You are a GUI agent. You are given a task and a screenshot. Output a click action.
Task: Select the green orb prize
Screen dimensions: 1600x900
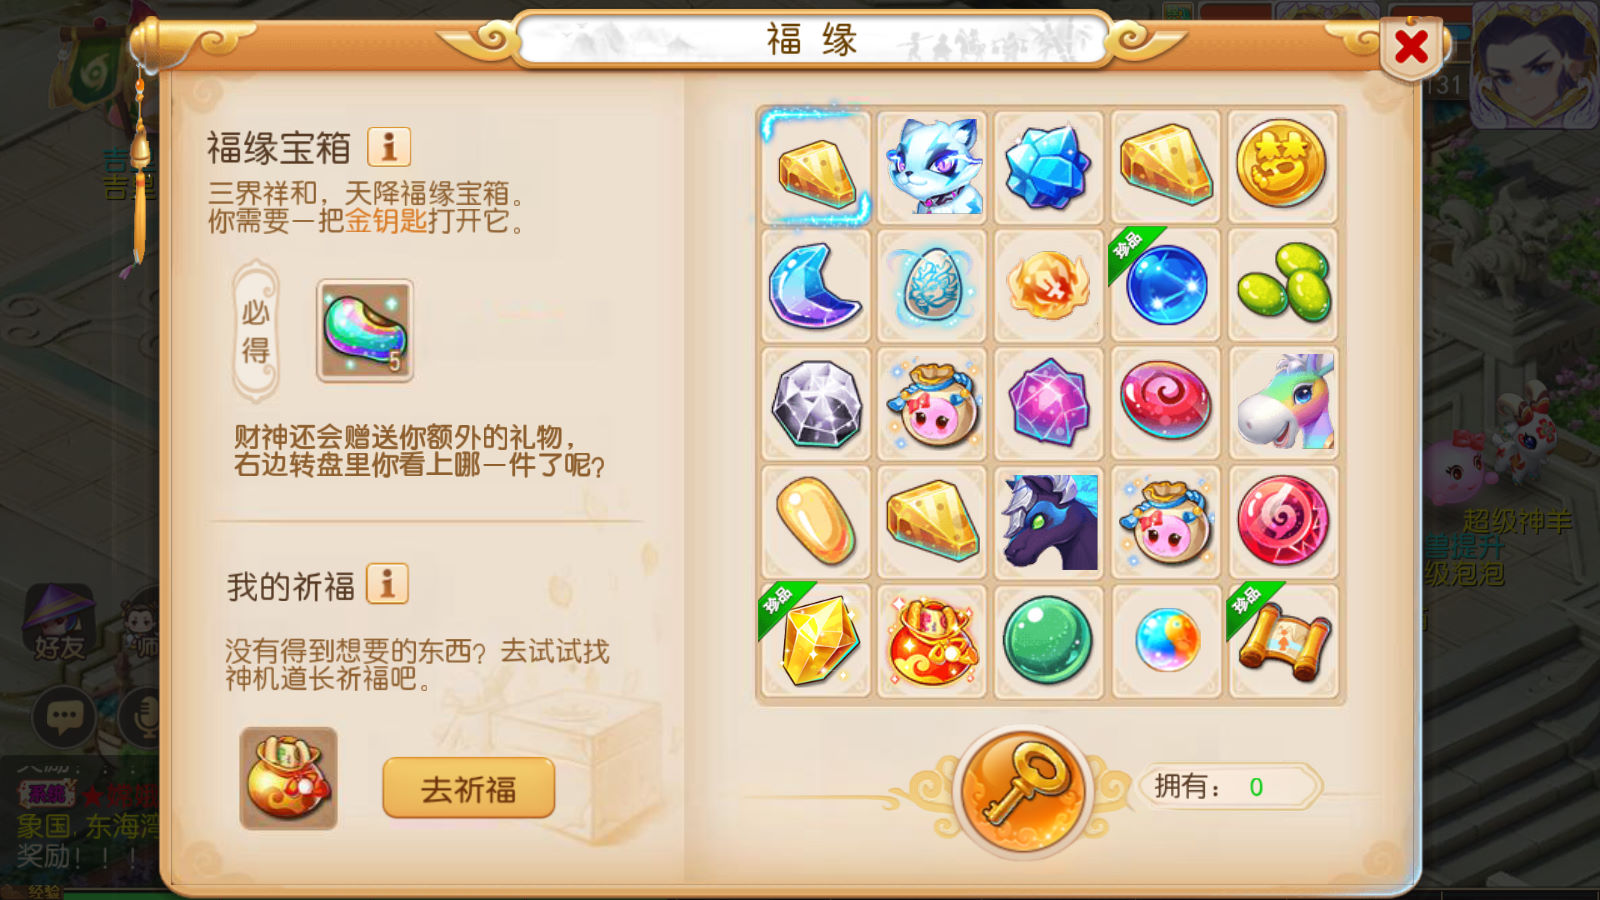1049,641
